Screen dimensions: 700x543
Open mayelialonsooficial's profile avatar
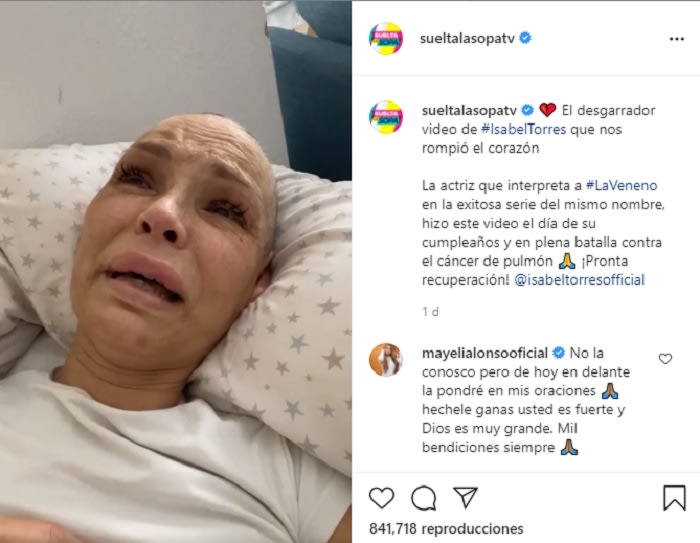click(386, 360)
